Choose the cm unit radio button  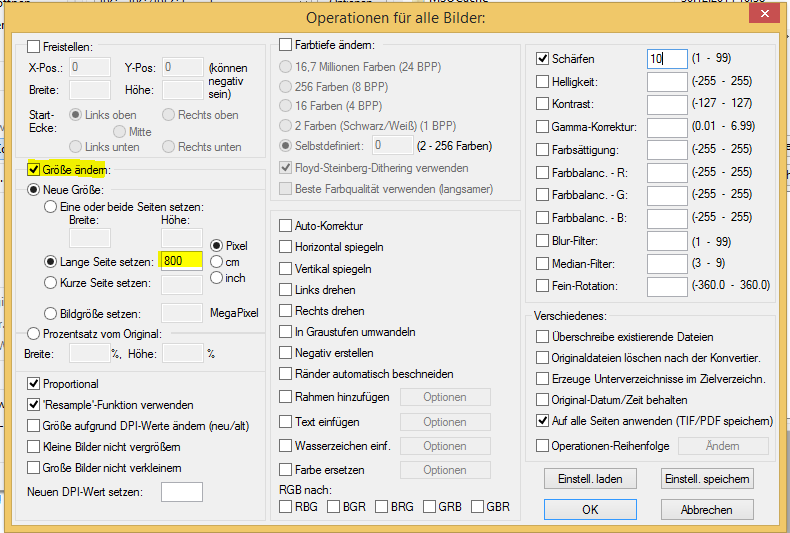point(217,262)
